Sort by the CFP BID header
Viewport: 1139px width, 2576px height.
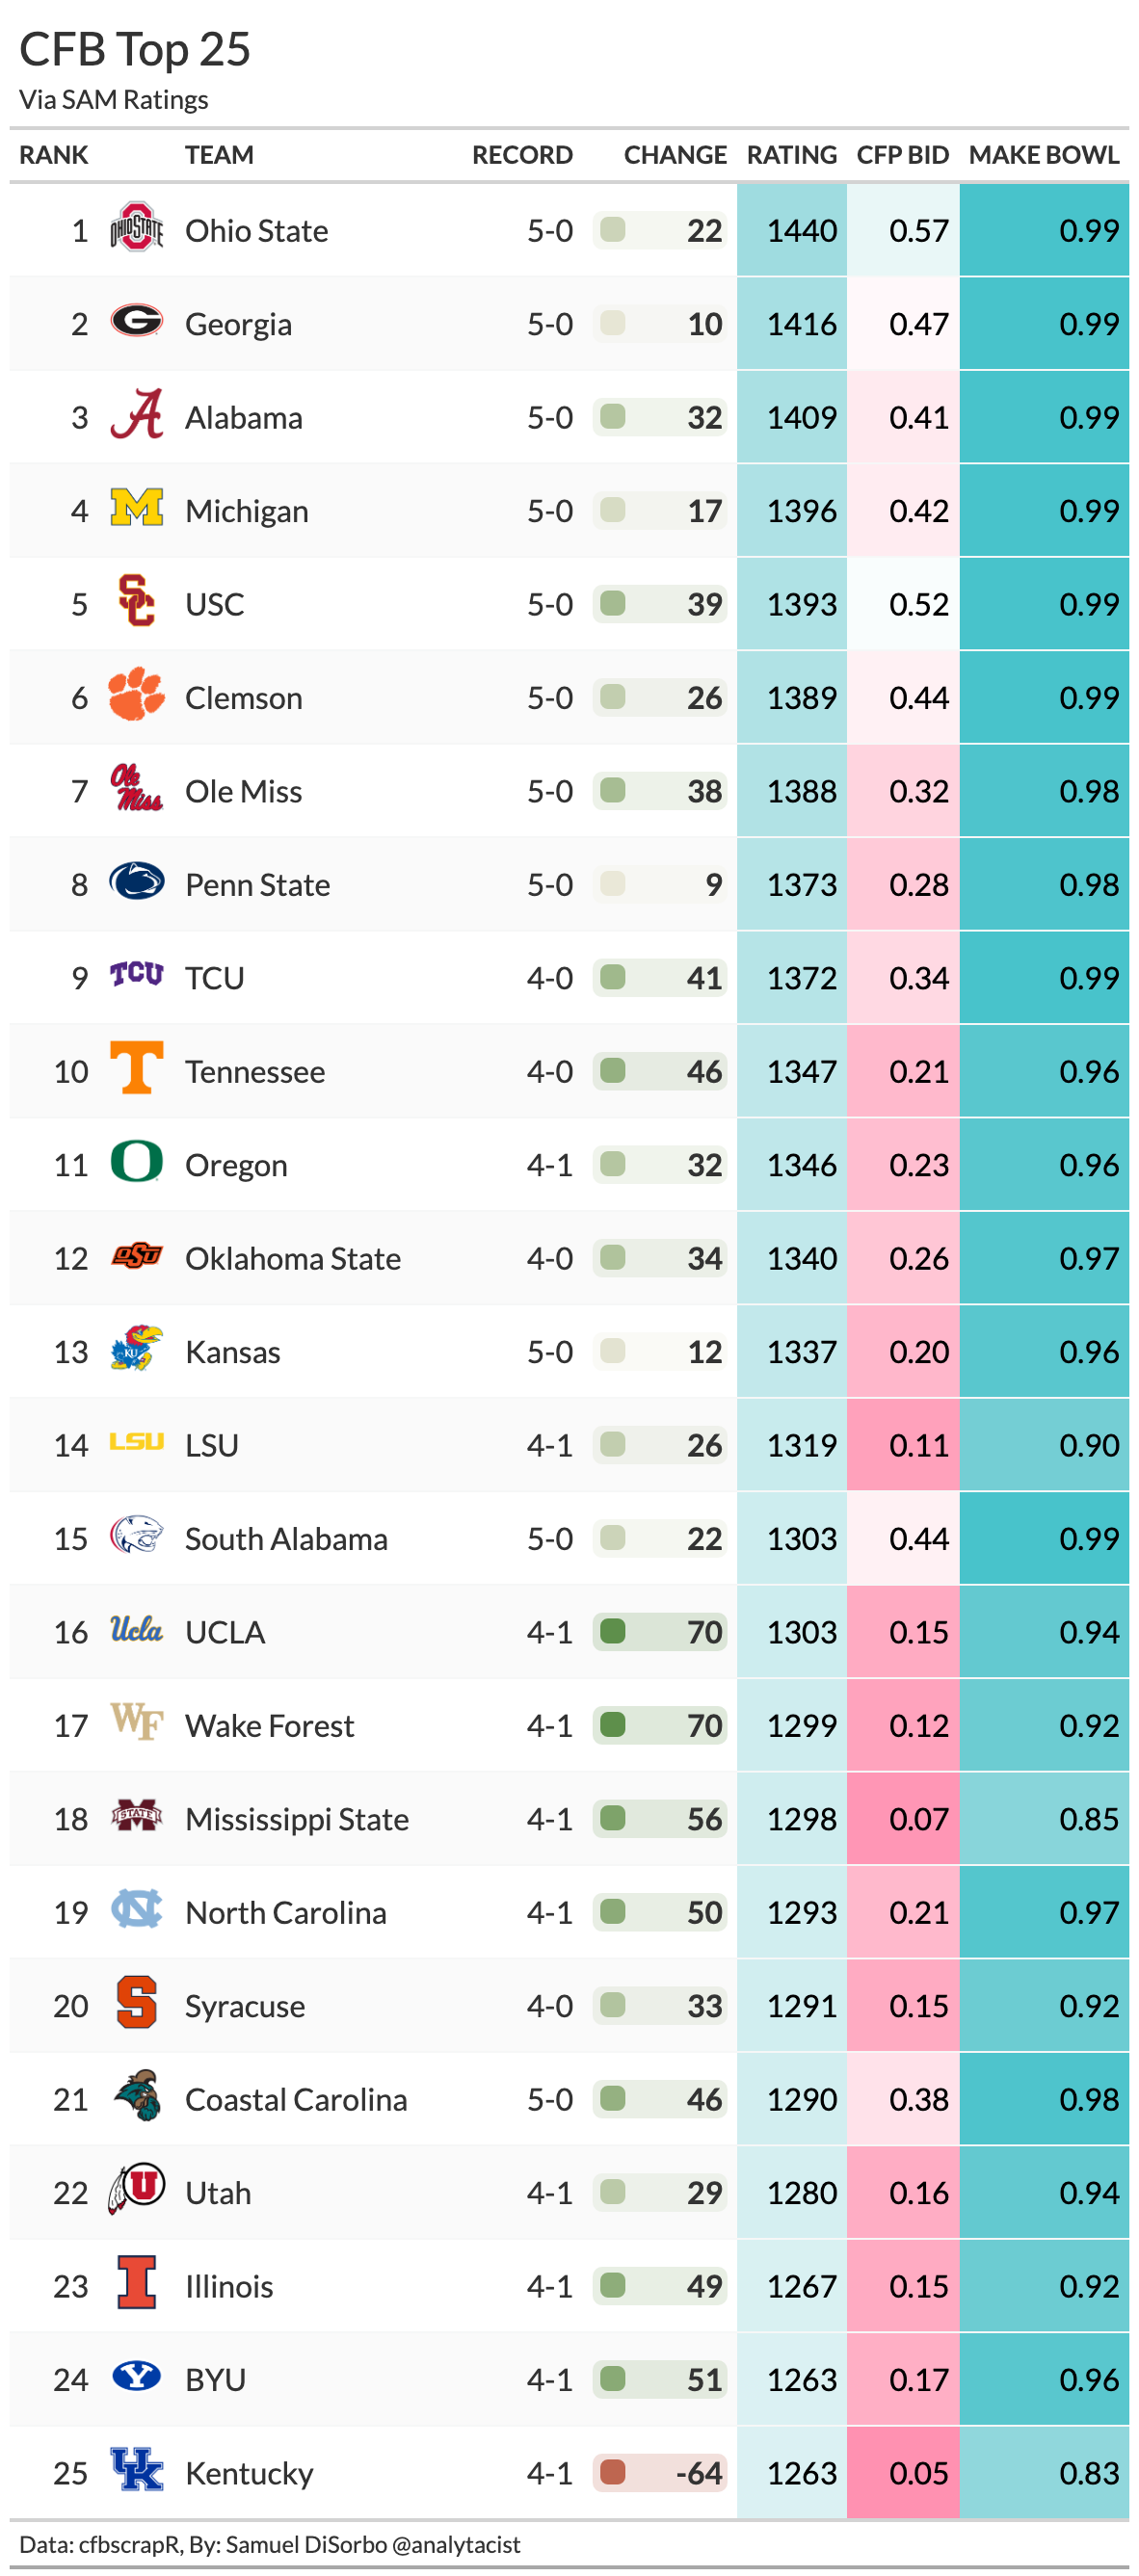point(902,155)
